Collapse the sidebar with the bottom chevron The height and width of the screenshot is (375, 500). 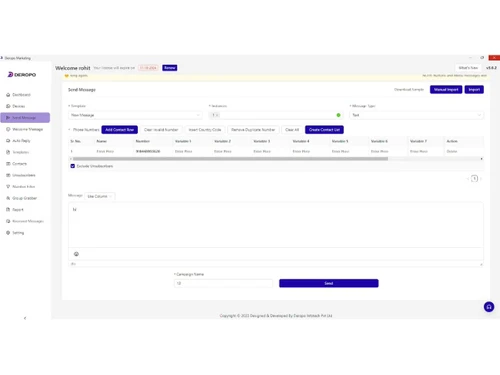pos(25,318)
